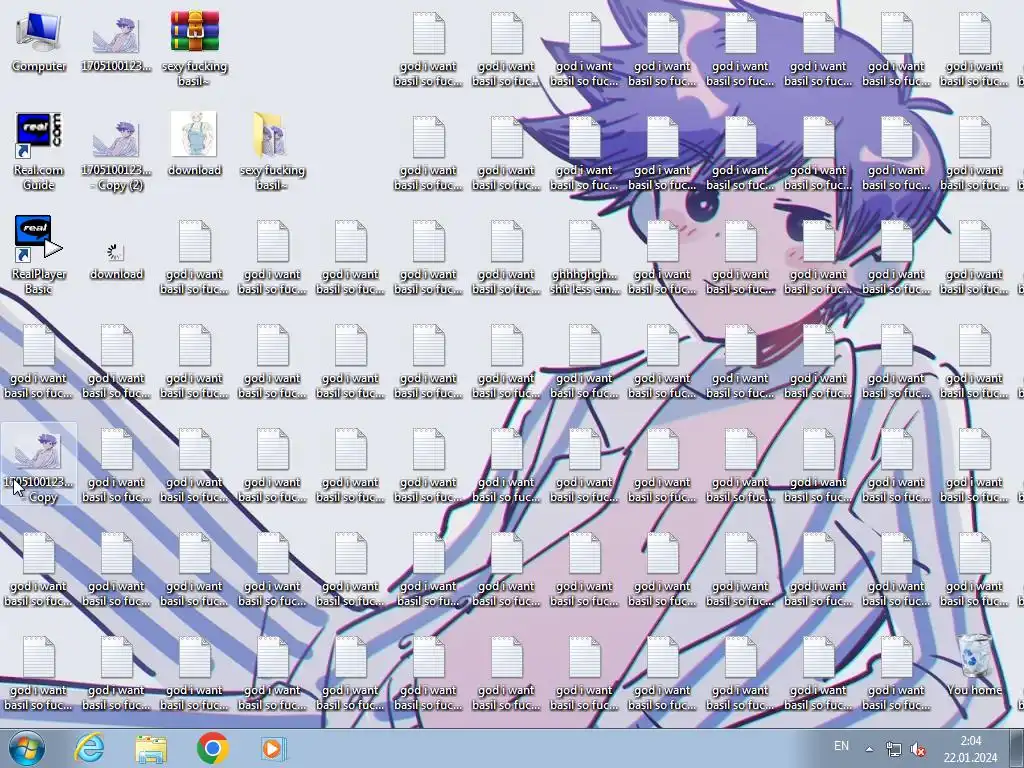
Task: Click the muted volume tray icon
Action: 918,749
